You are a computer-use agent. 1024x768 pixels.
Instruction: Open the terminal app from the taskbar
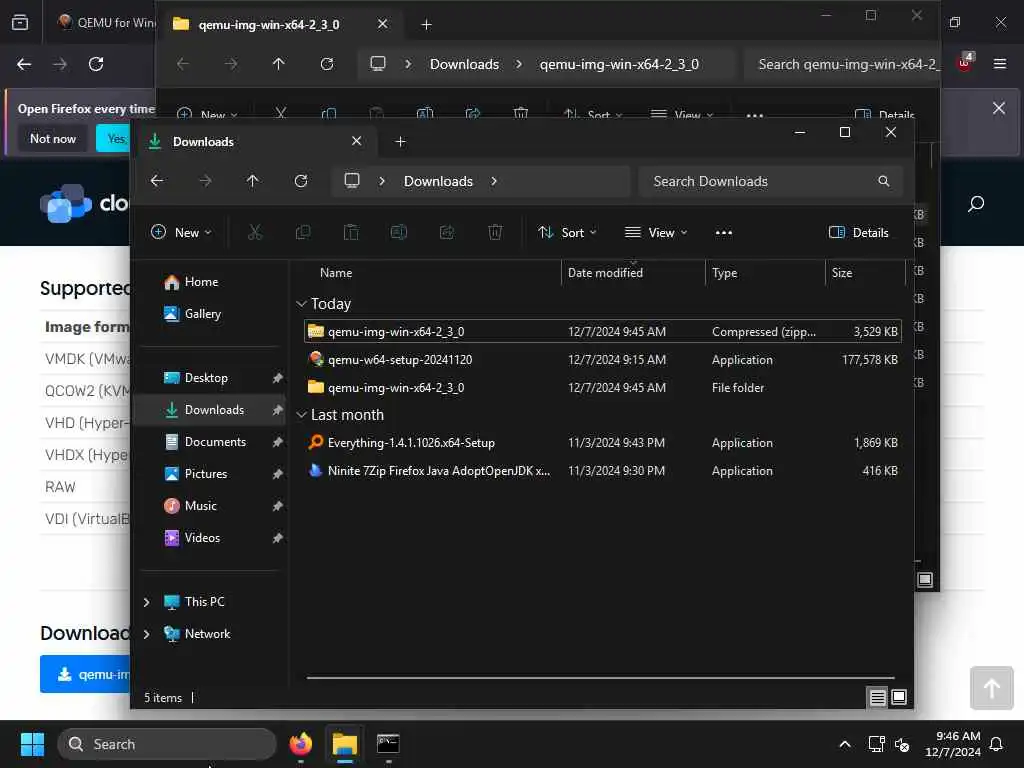coord(389,744)
